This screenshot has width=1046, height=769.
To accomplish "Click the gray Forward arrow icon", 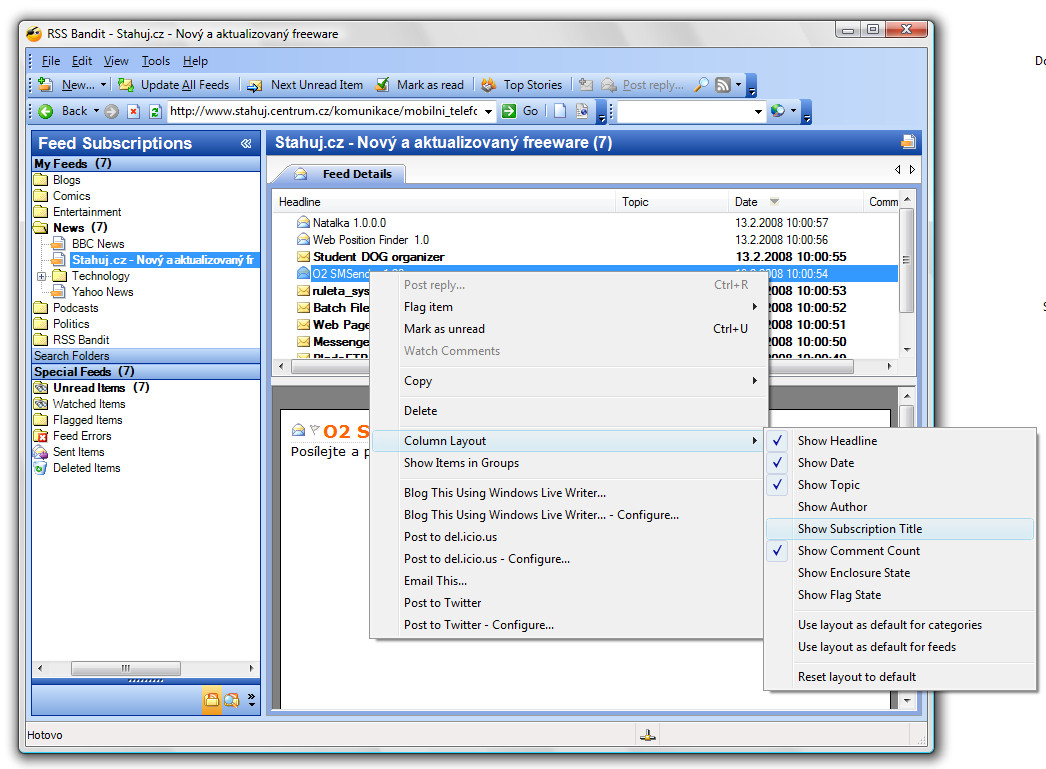I will [x=111, y=111].
